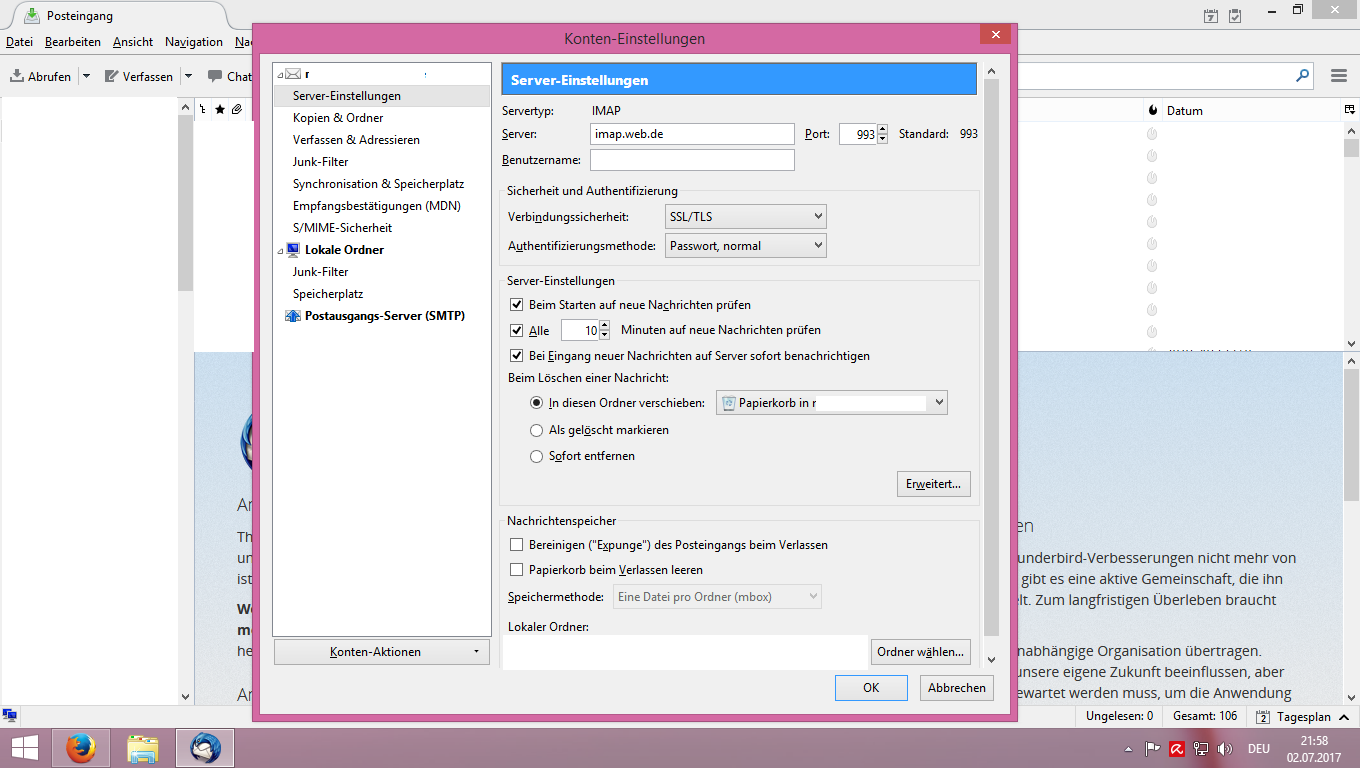Select 'Sofort entfernen' radio button
This screenshot has height=768, width=1360.
point(537,456)
